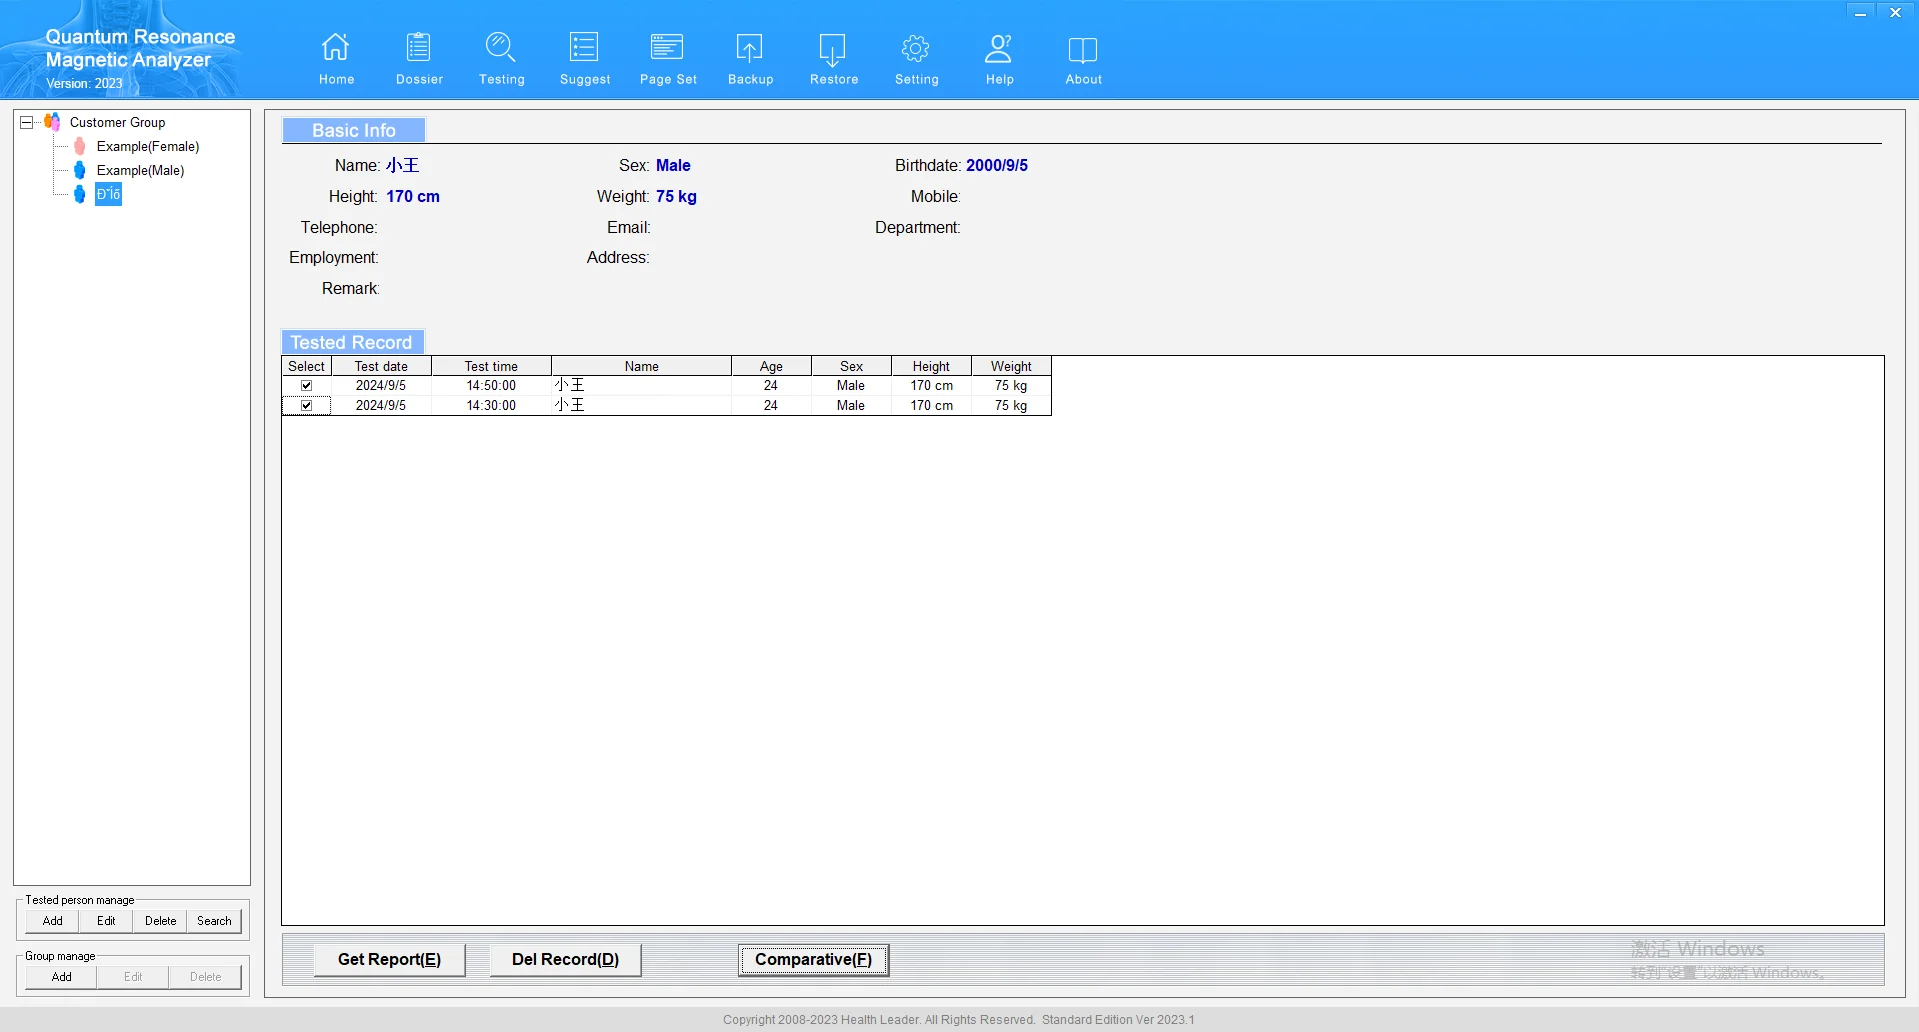Select Example(Male) in customer tree
This screenshot has height=1032, width=1919.
pos(140,171)
